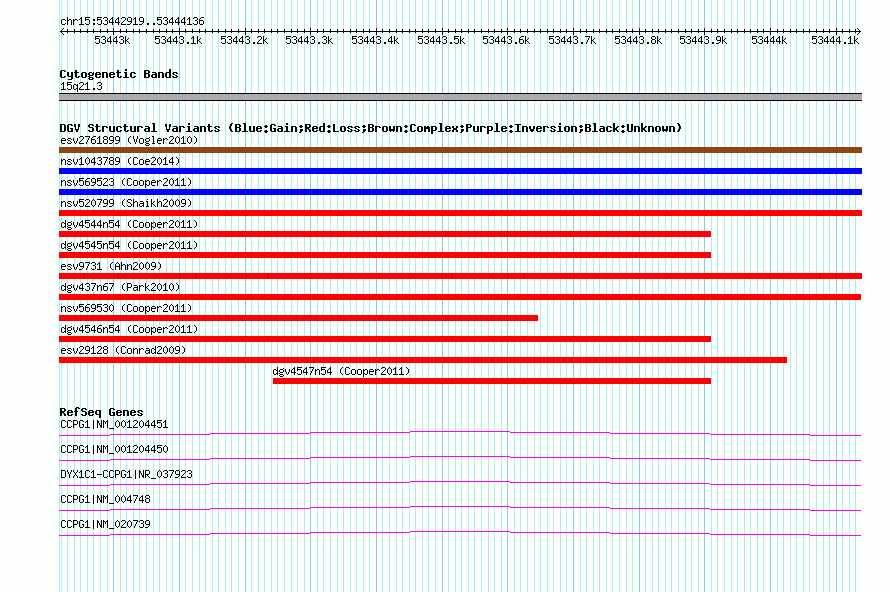Image resolution: width=890 pixels, height=592 pixels.
Task: Click the DGV Structural Variants track title
Action: [x=371, y=128]
